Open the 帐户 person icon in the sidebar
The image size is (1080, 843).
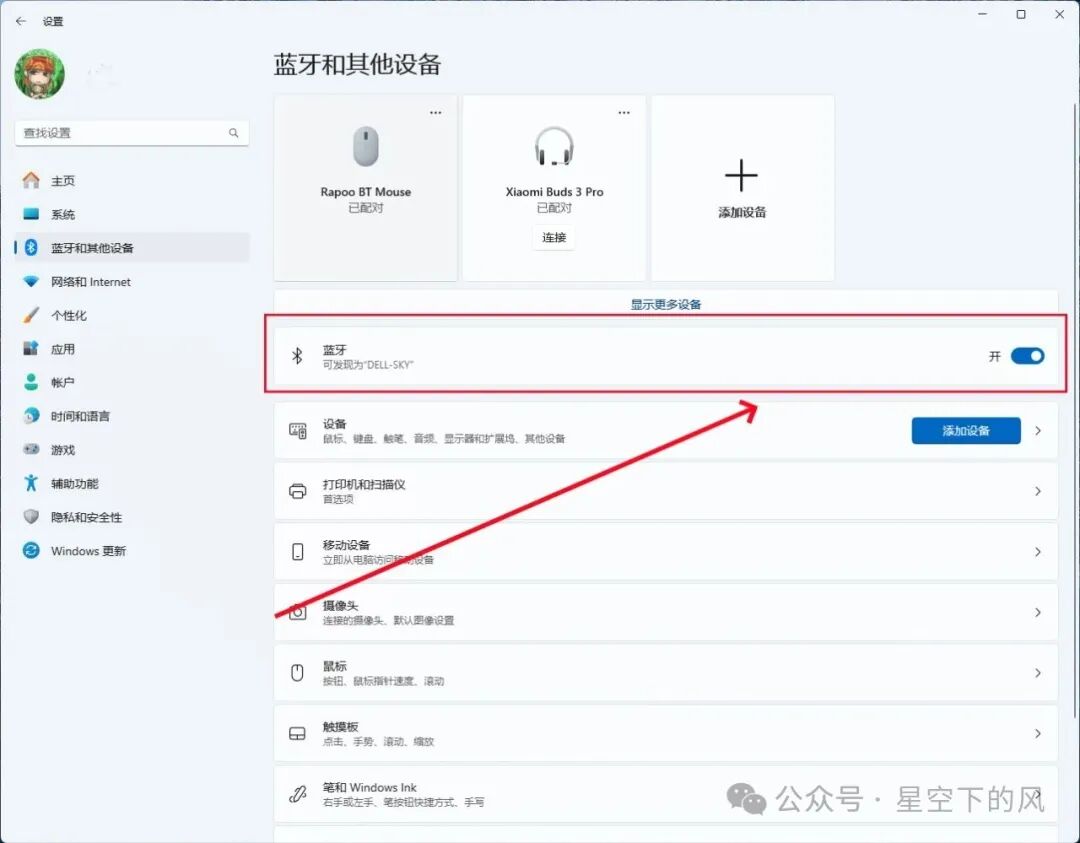pyautogui.click(x=31, y=382)
